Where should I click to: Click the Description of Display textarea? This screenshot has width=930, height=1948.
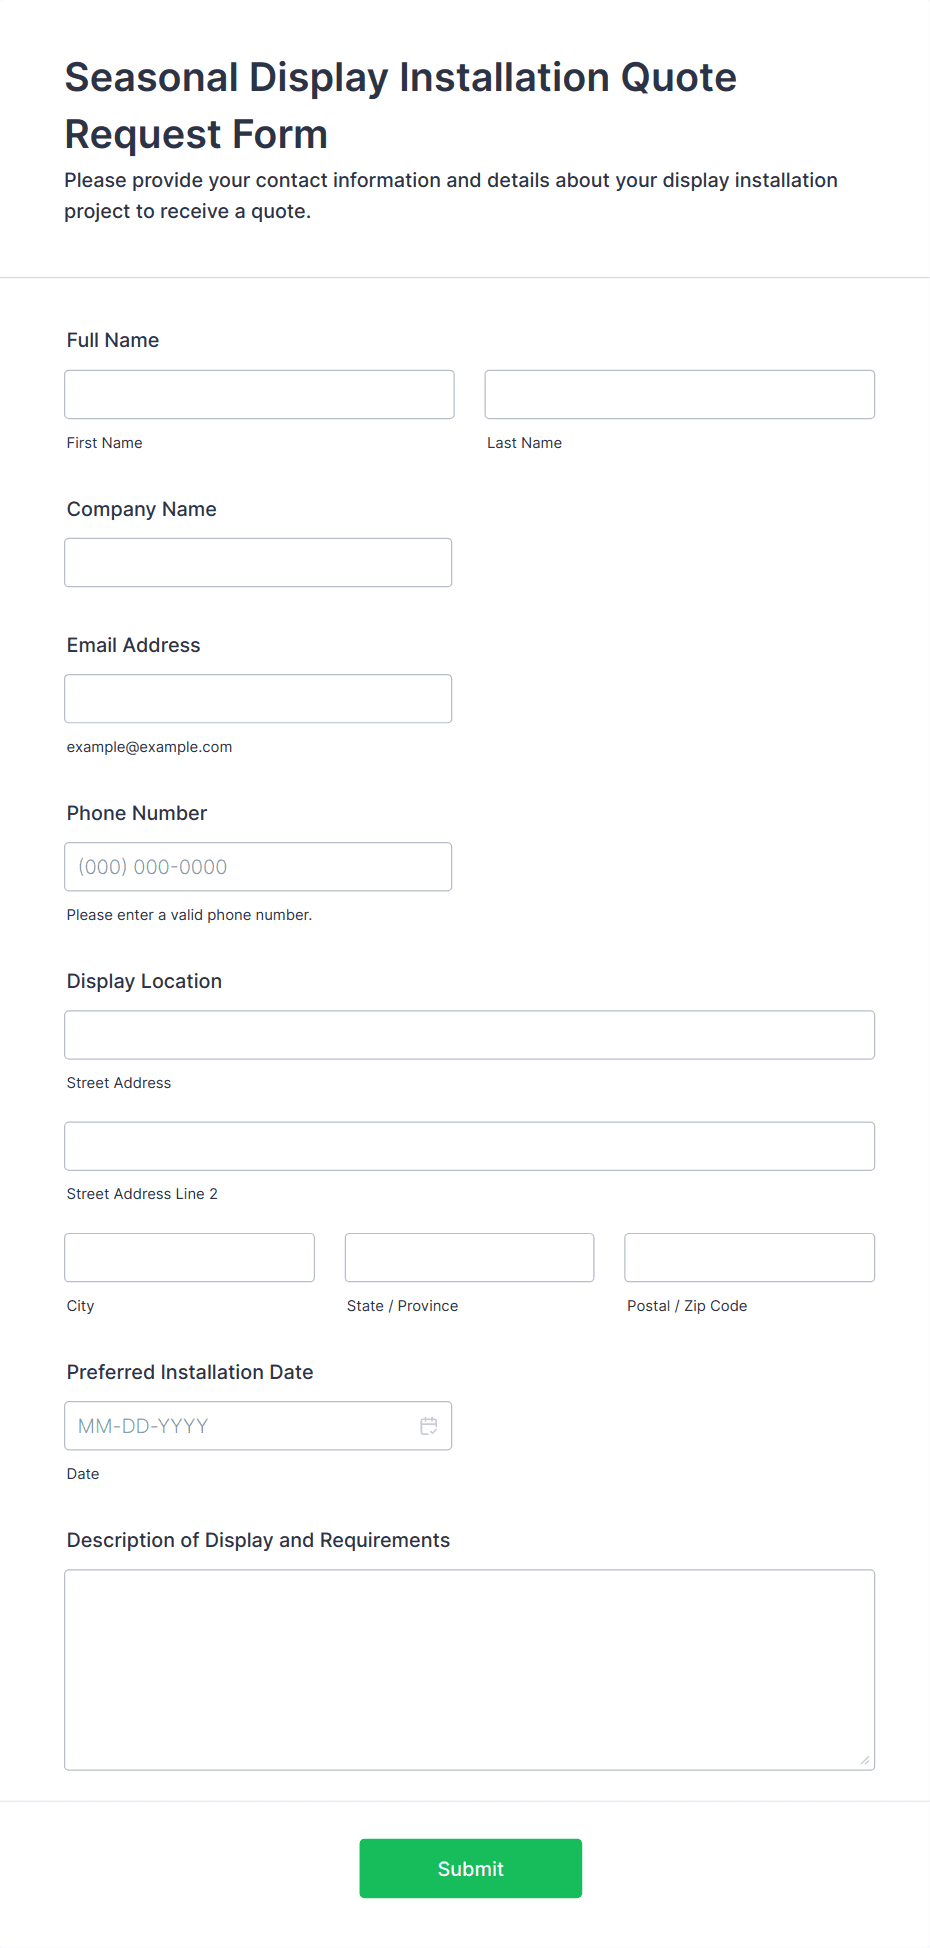point(470,1670)
